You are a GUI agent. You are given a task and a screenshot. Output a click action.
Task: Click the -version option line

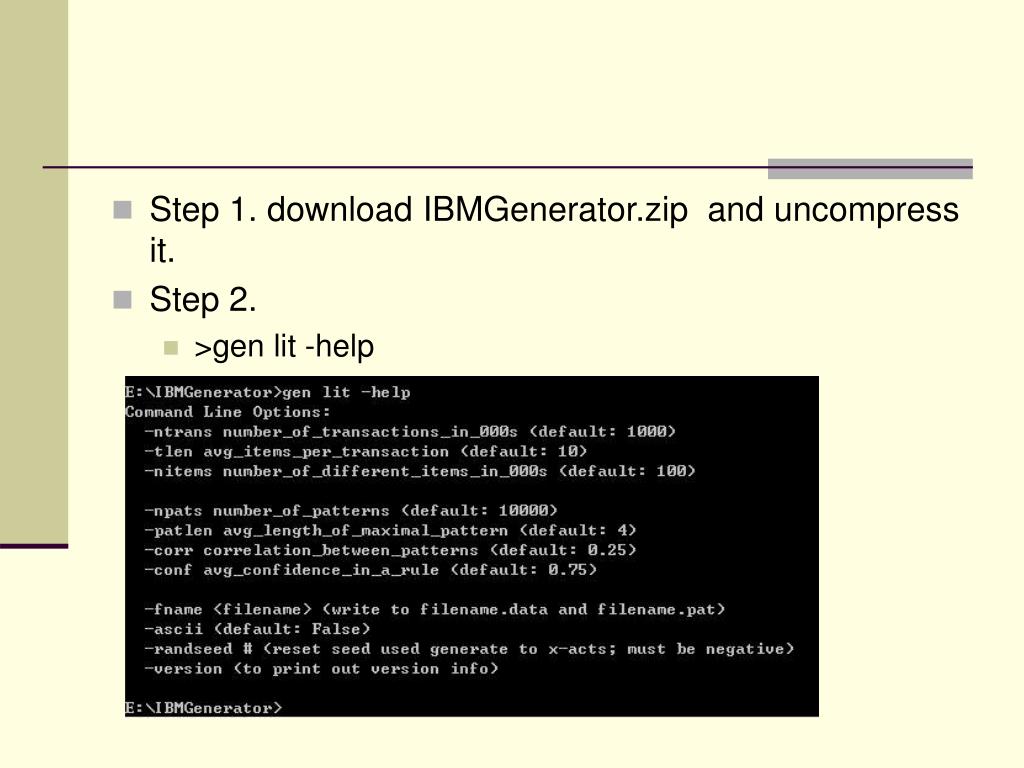point(321,669)
